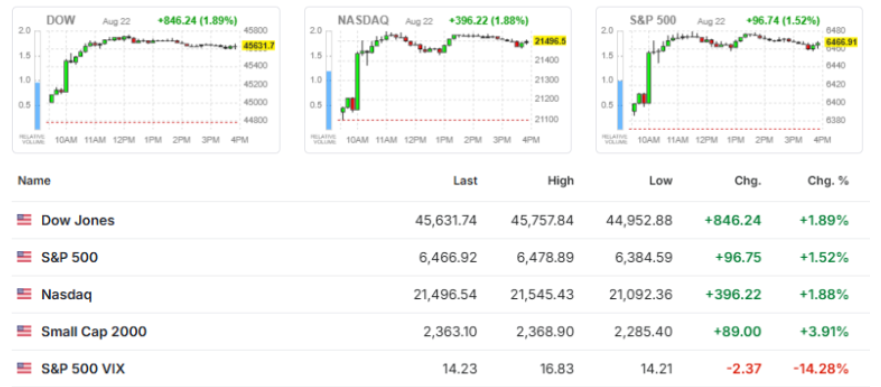Click the highlighted 6466.91 price label
This screenshot has height=387, width=881.
click(x=841, y=42)
